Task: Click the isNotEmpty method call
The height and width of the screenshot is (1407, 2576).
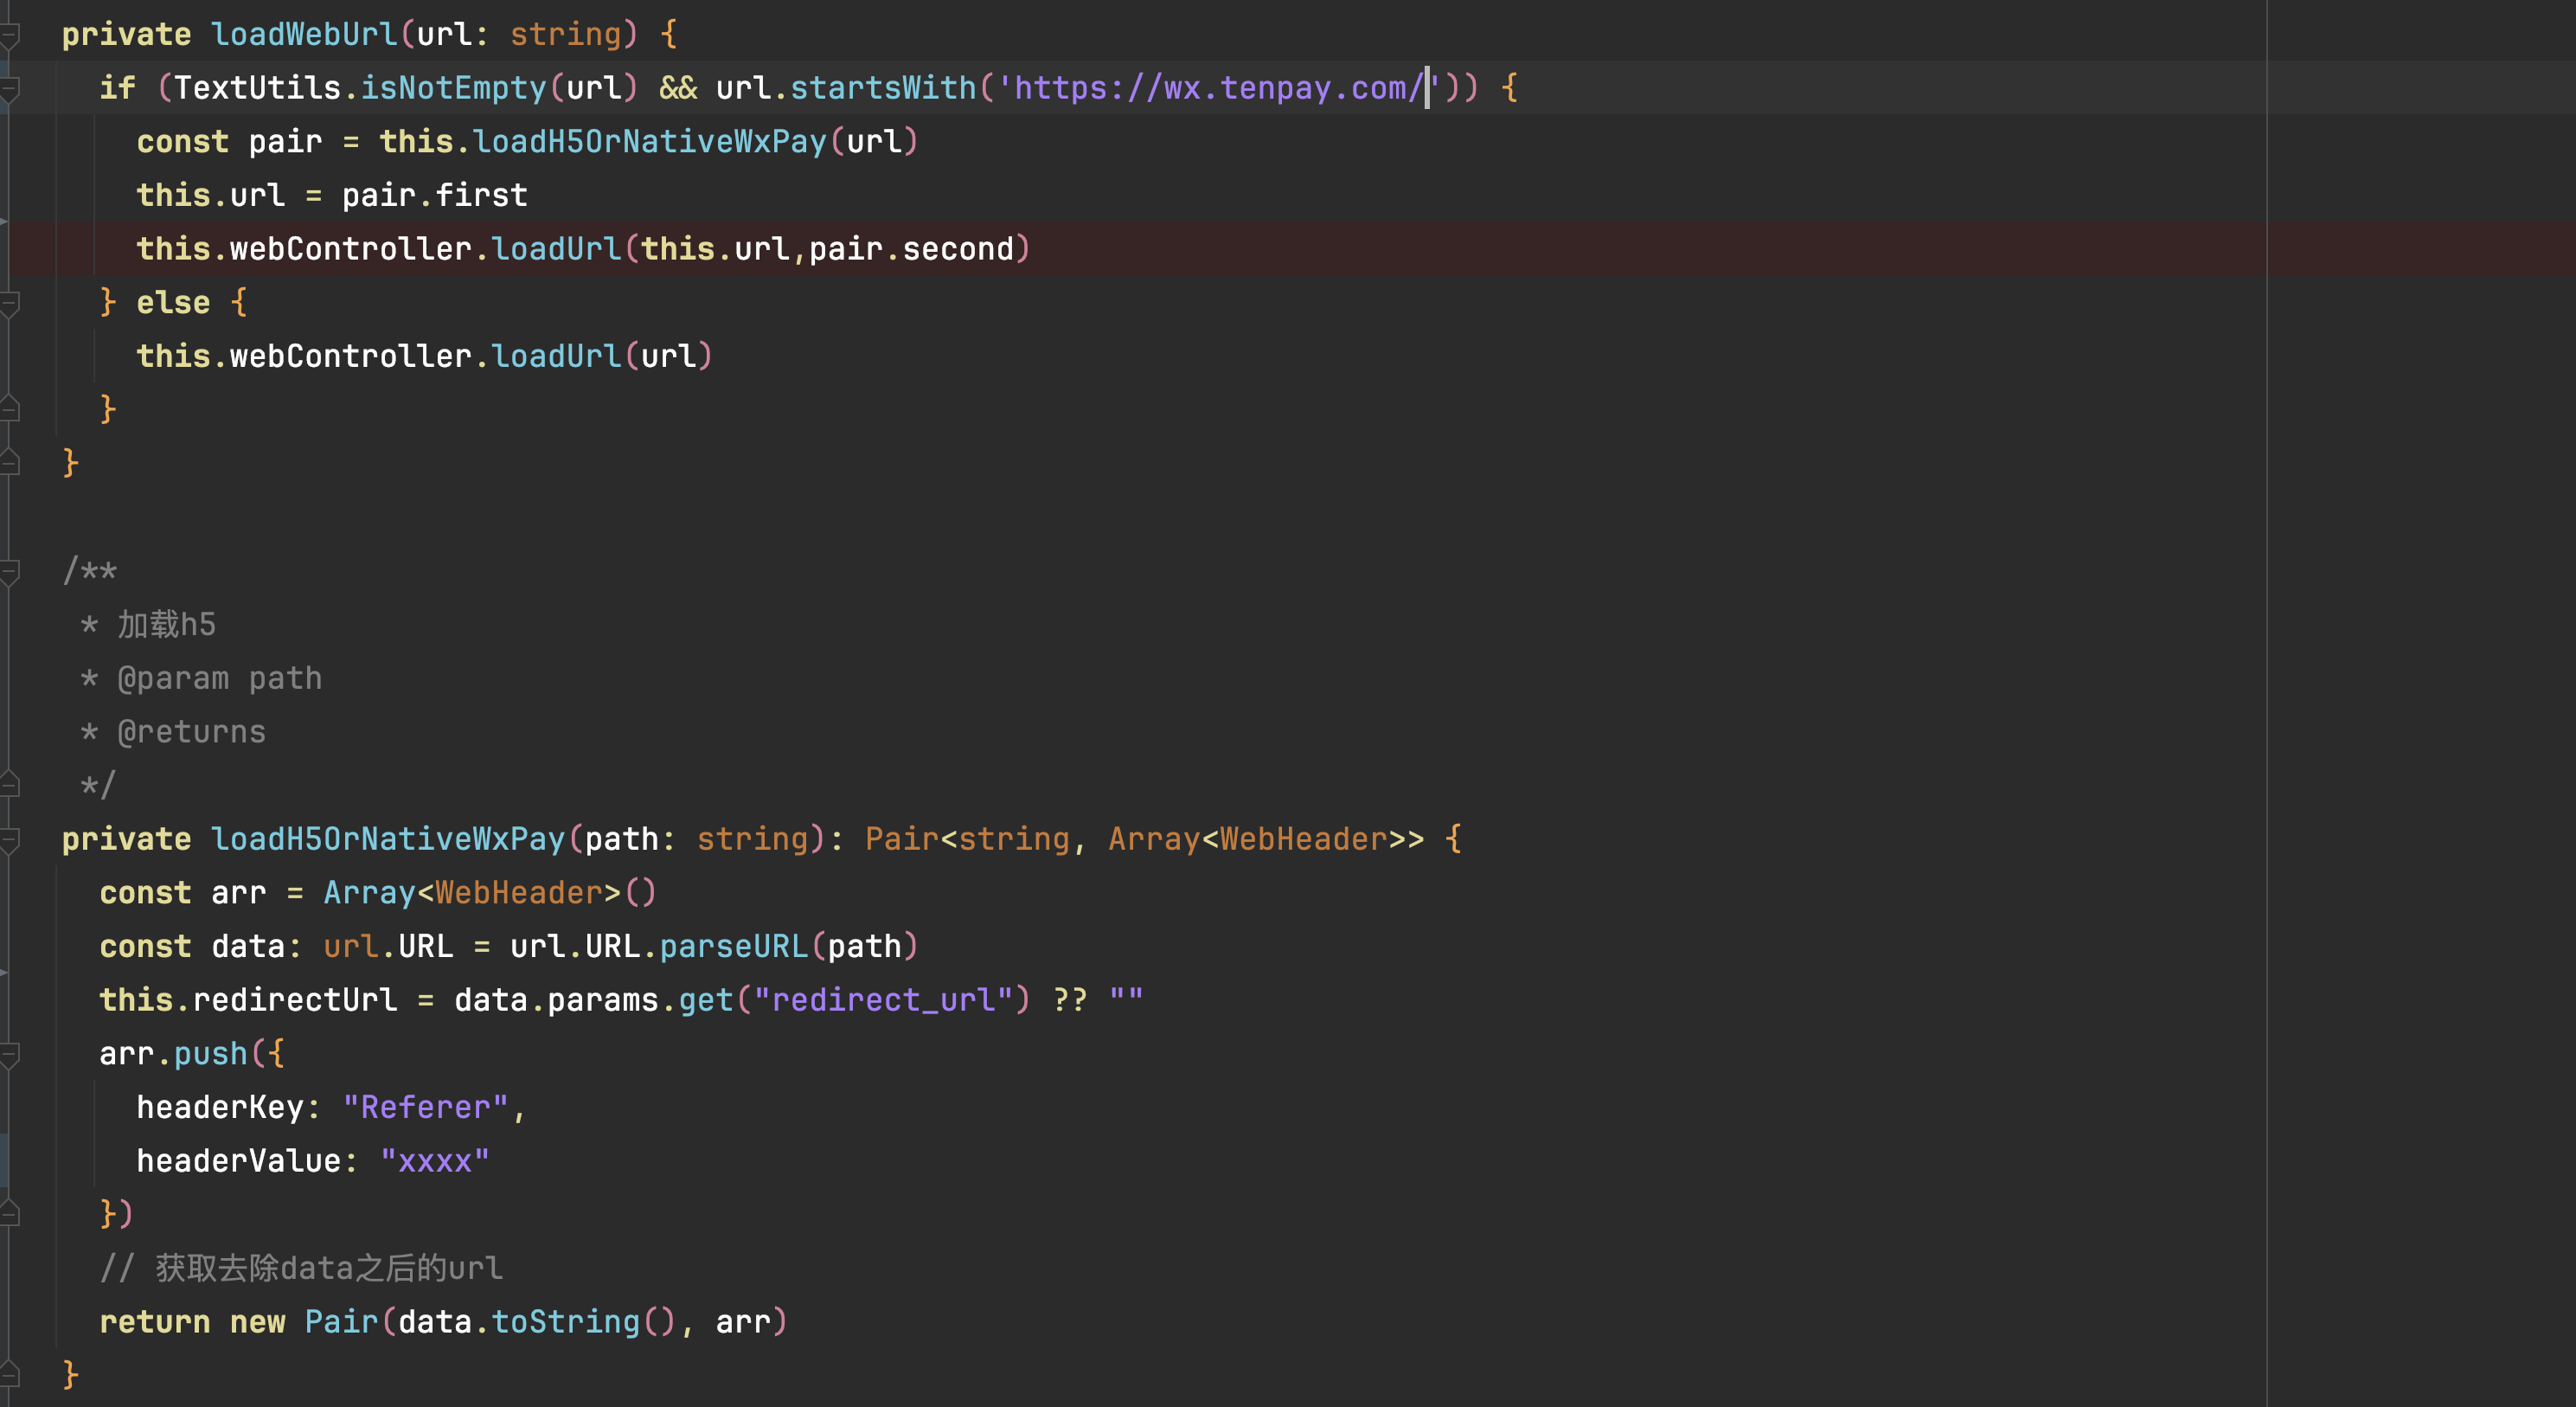Action: tap(453, 88)
